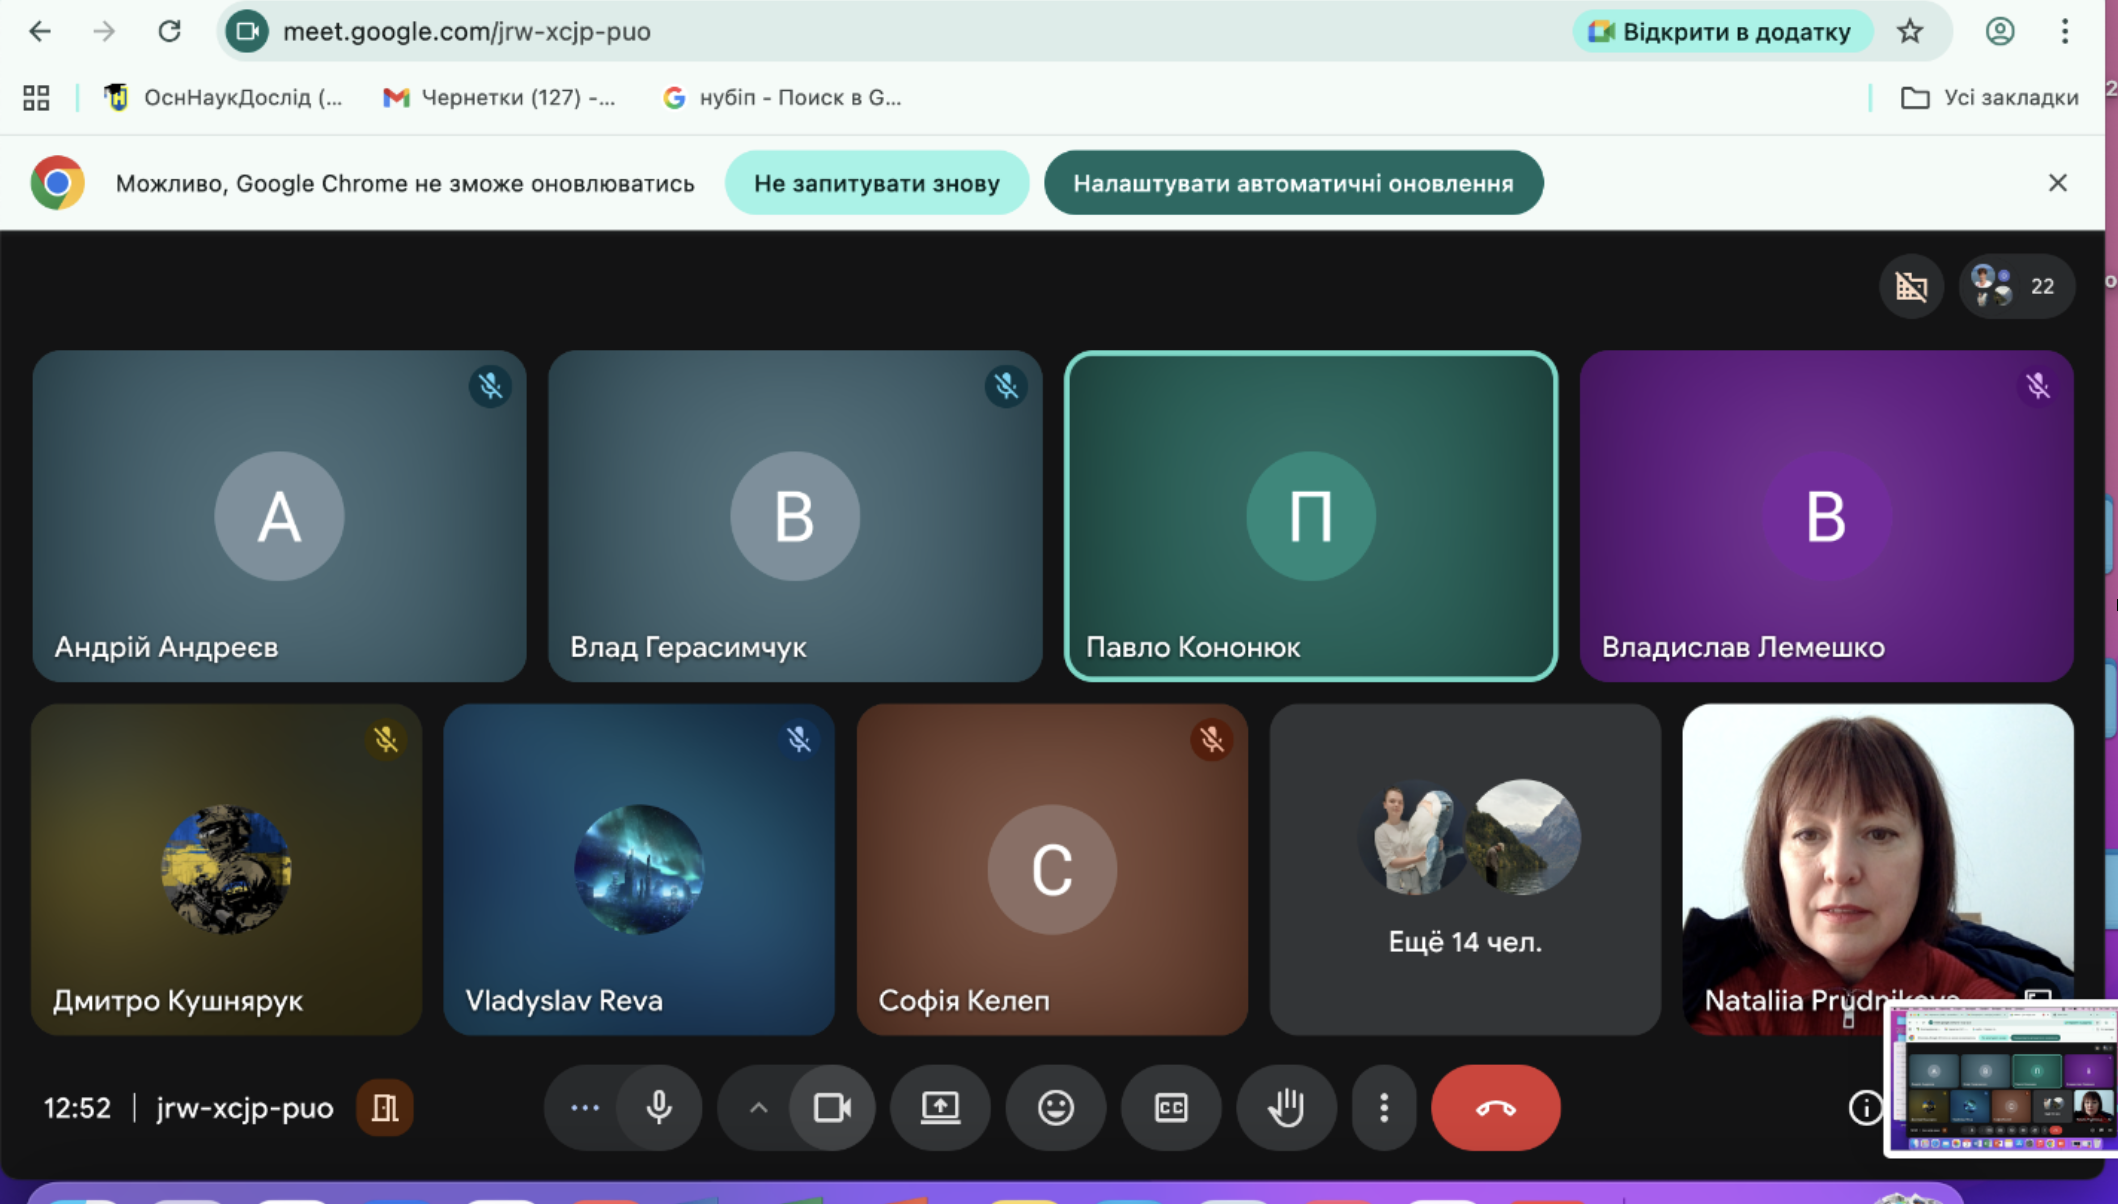Open more options vertical dots menu

tap(1384, 1107)
